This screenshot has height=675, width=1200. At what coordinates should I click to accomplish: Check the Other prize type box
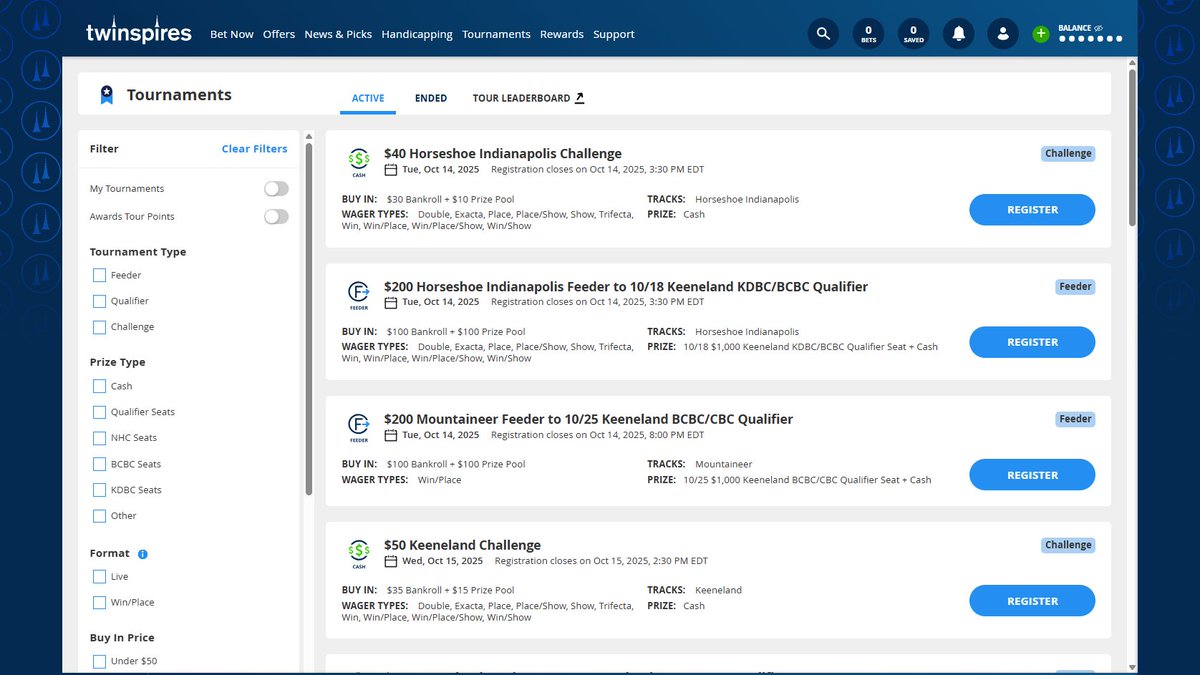tap(99, 516)
